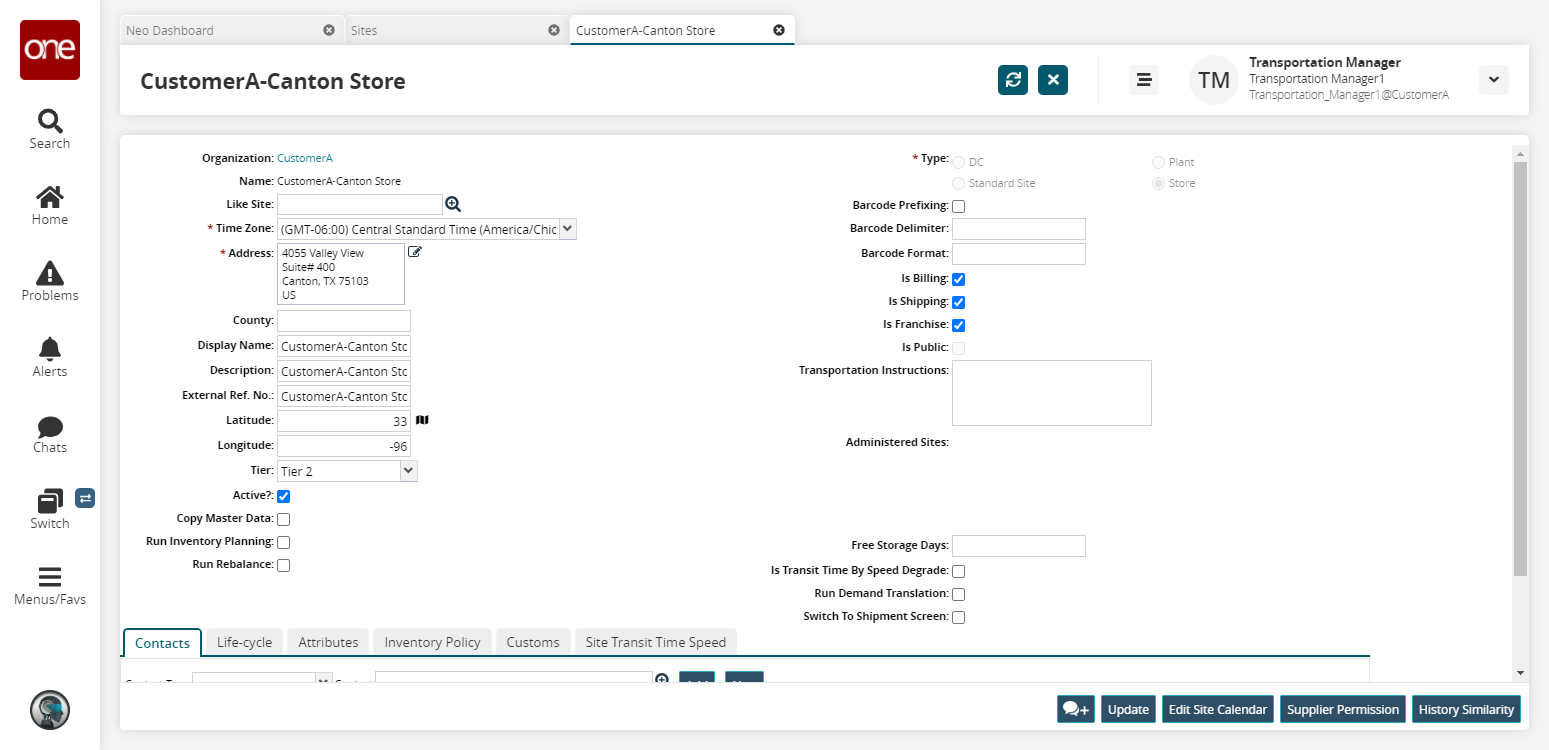Enable the Barcode Prefixing checkbox
The height and width of the screenshot is (750, 1549).
click(958, 206)
